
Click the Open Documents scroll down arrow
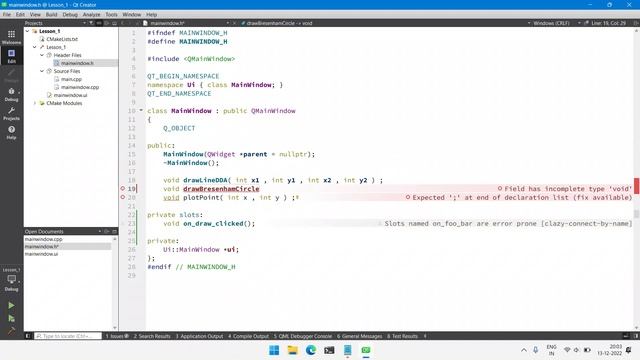[115, 327]
